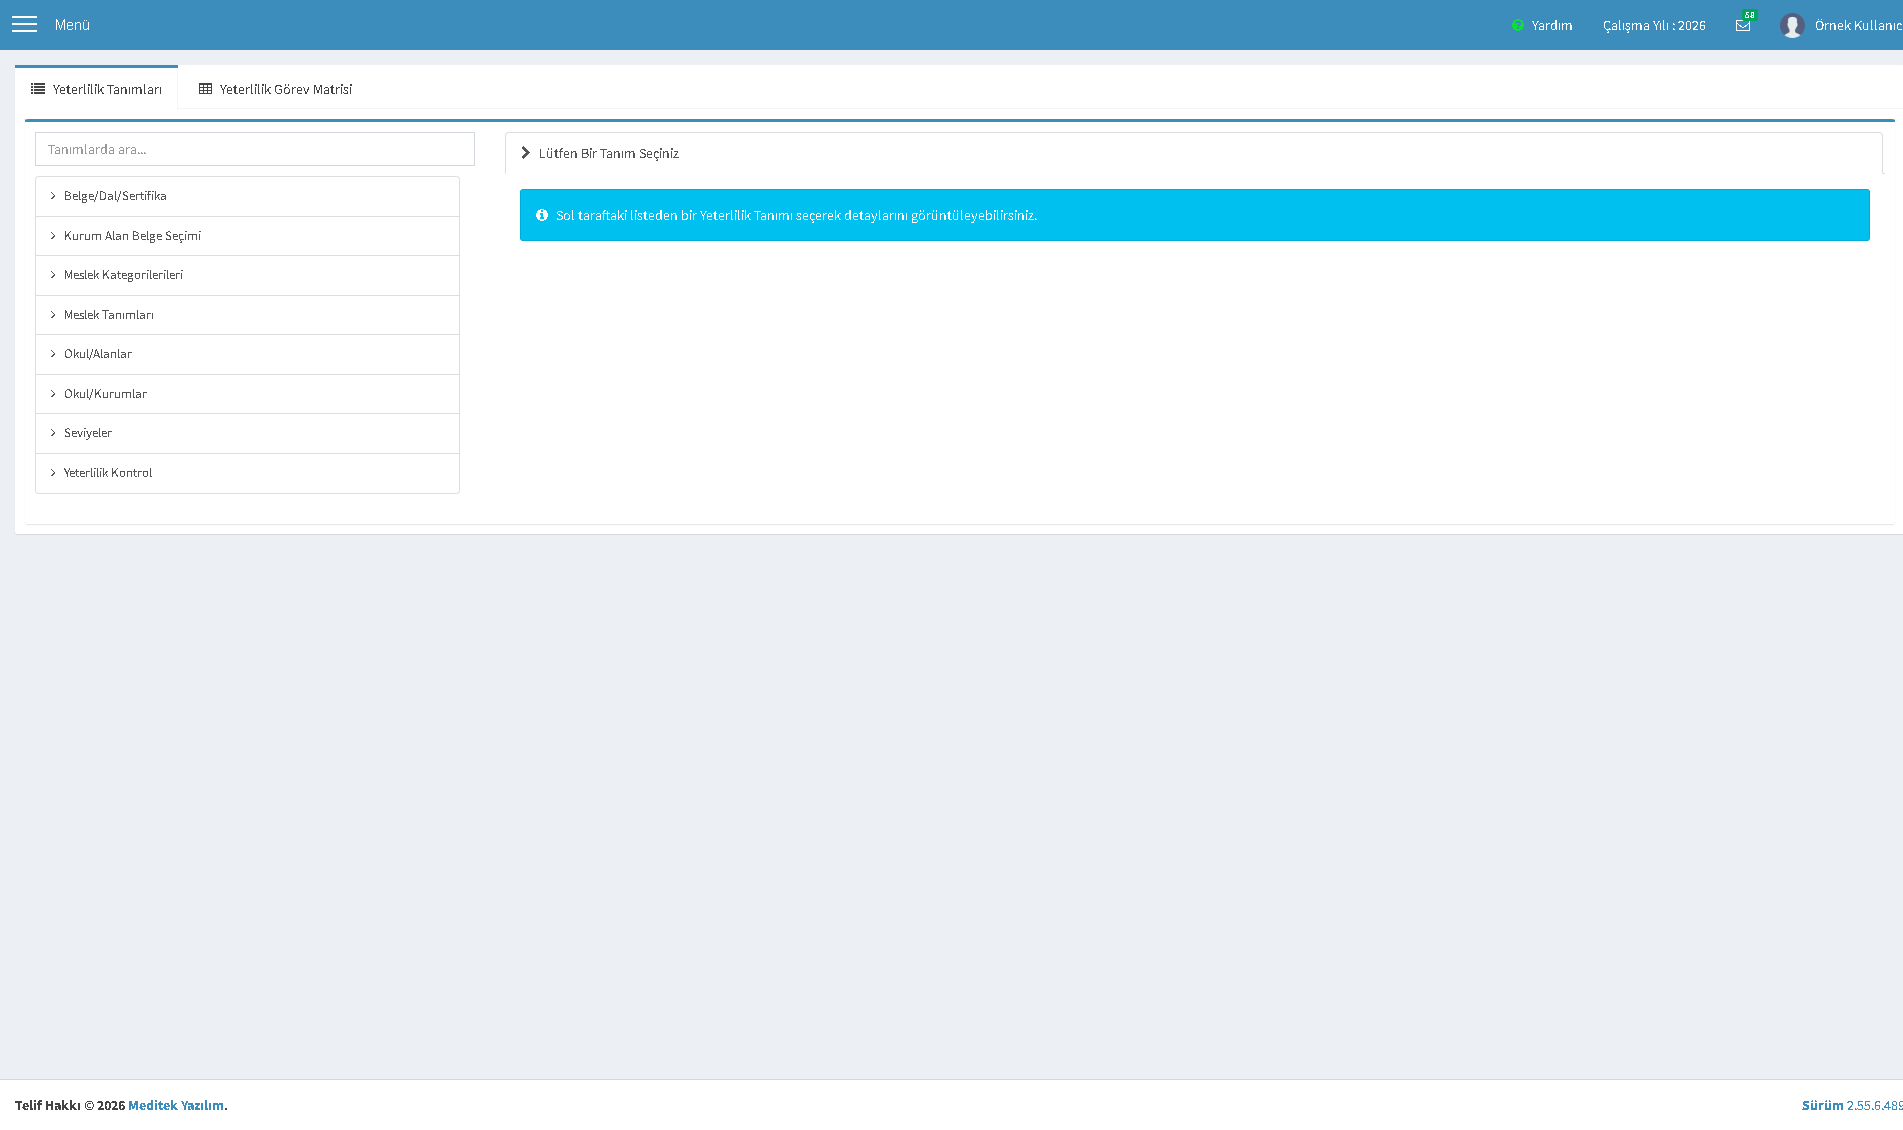Expand the Belge/Dal/Sertifika chevron
This screenshot has width=1903, height=1130.
[53, 196]
